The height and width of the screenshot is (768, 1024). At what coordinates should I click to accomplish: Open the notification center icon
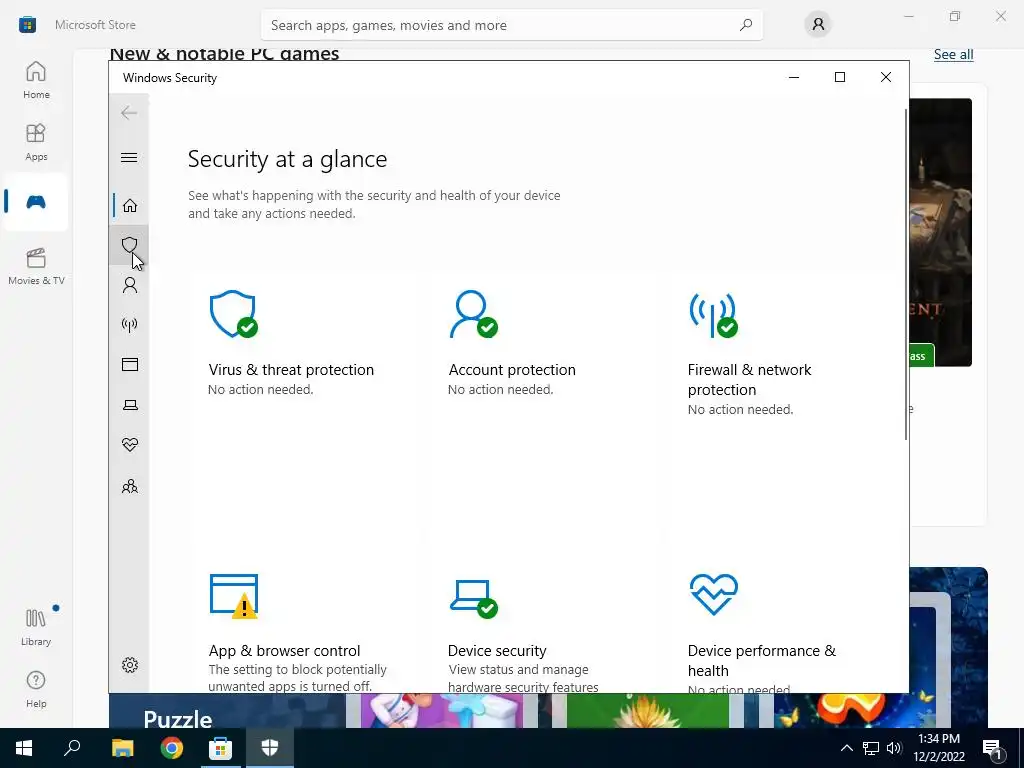coord(993,749)
